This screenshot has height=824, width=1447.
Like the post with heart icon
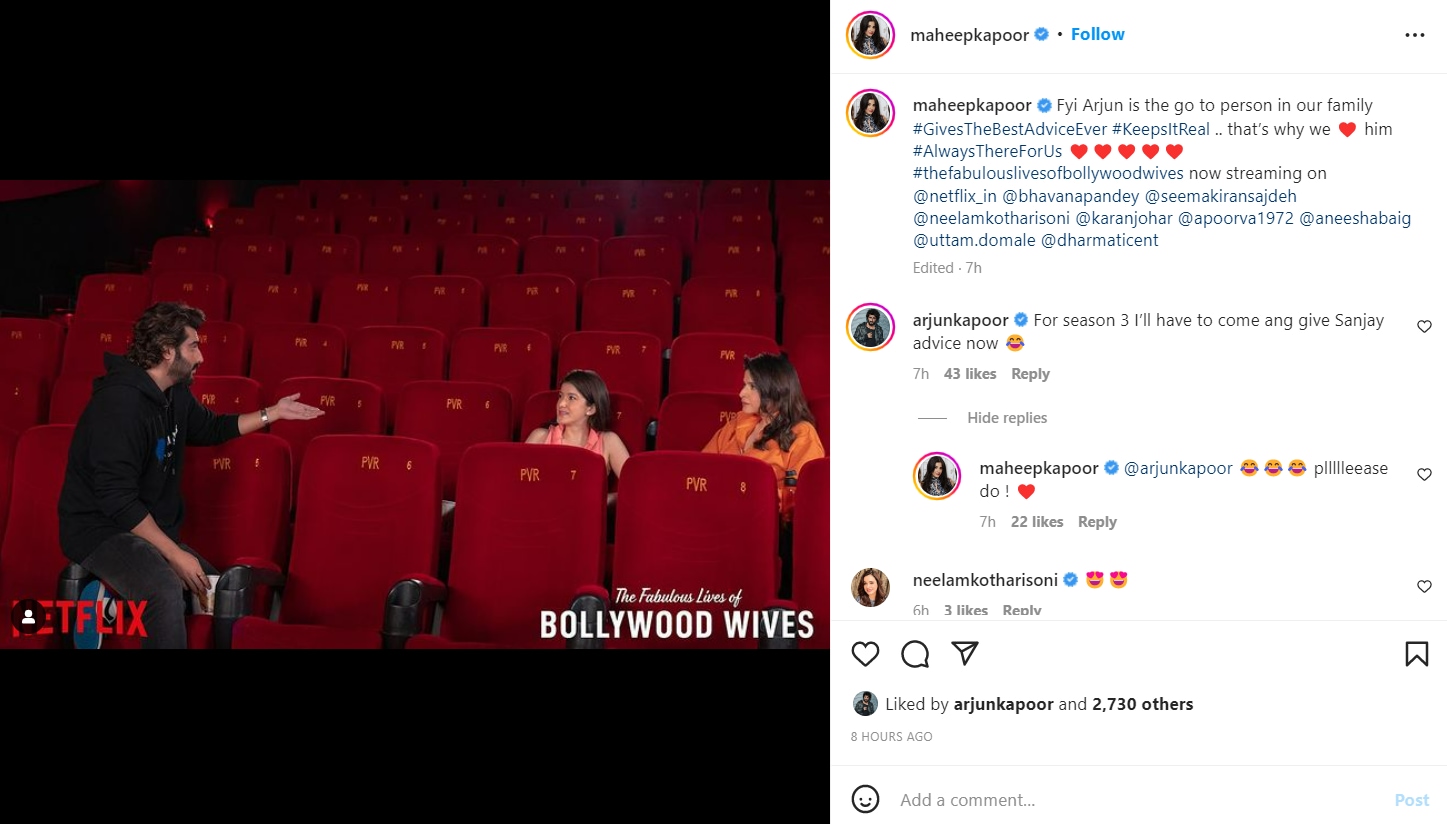[x=865, y=654]
